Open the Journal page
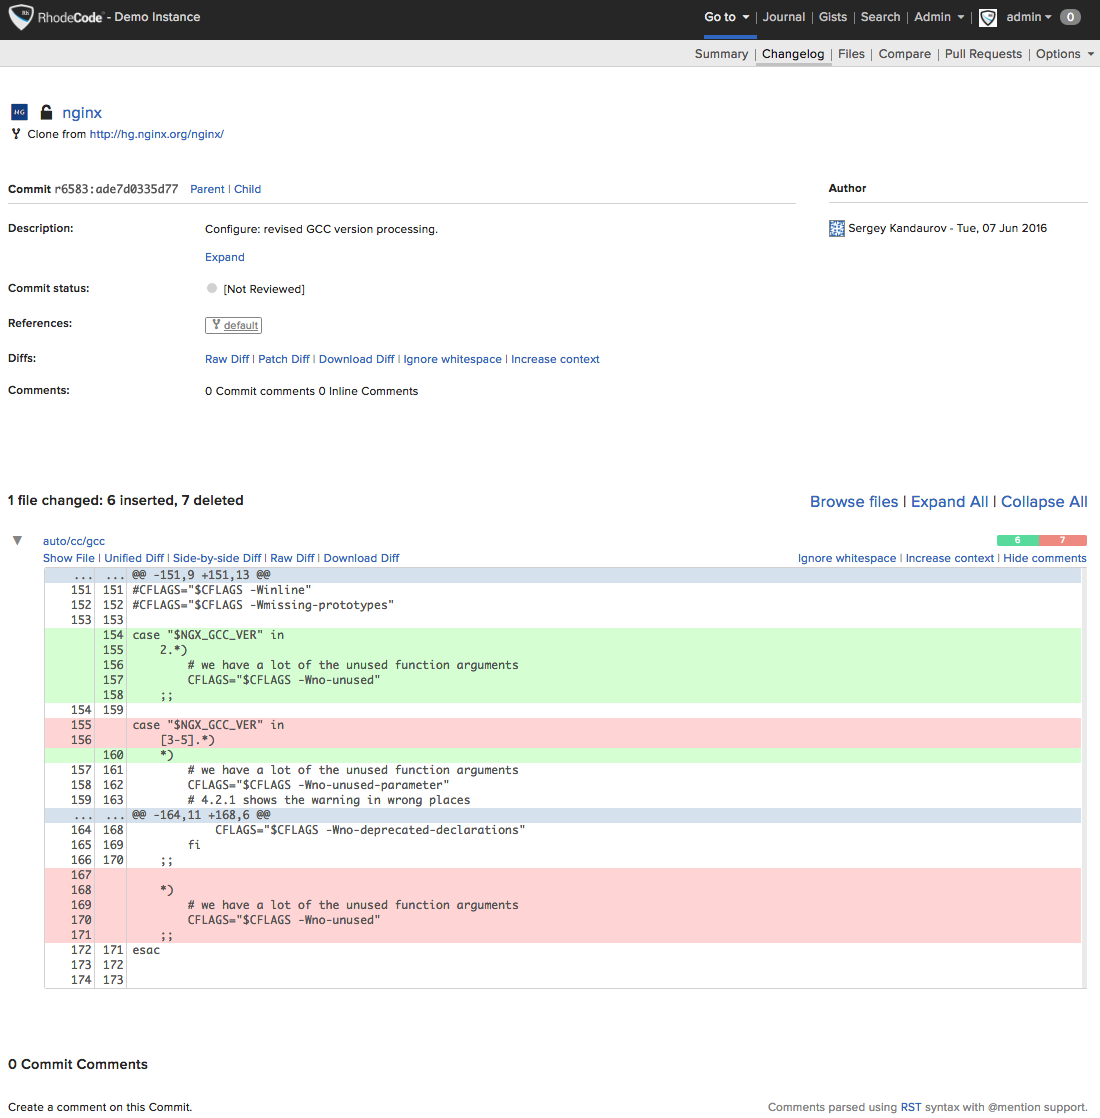 (783, 17)
